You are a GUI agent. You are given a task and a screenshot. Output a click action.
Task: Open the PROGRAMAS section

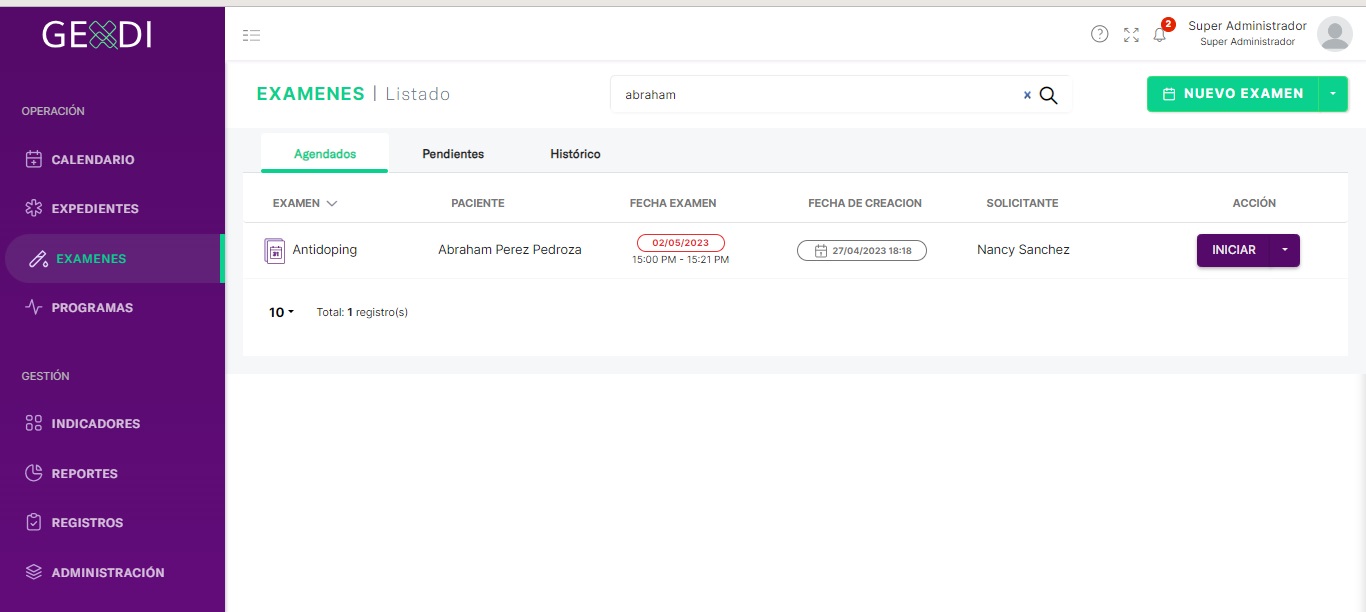(92, 307)
